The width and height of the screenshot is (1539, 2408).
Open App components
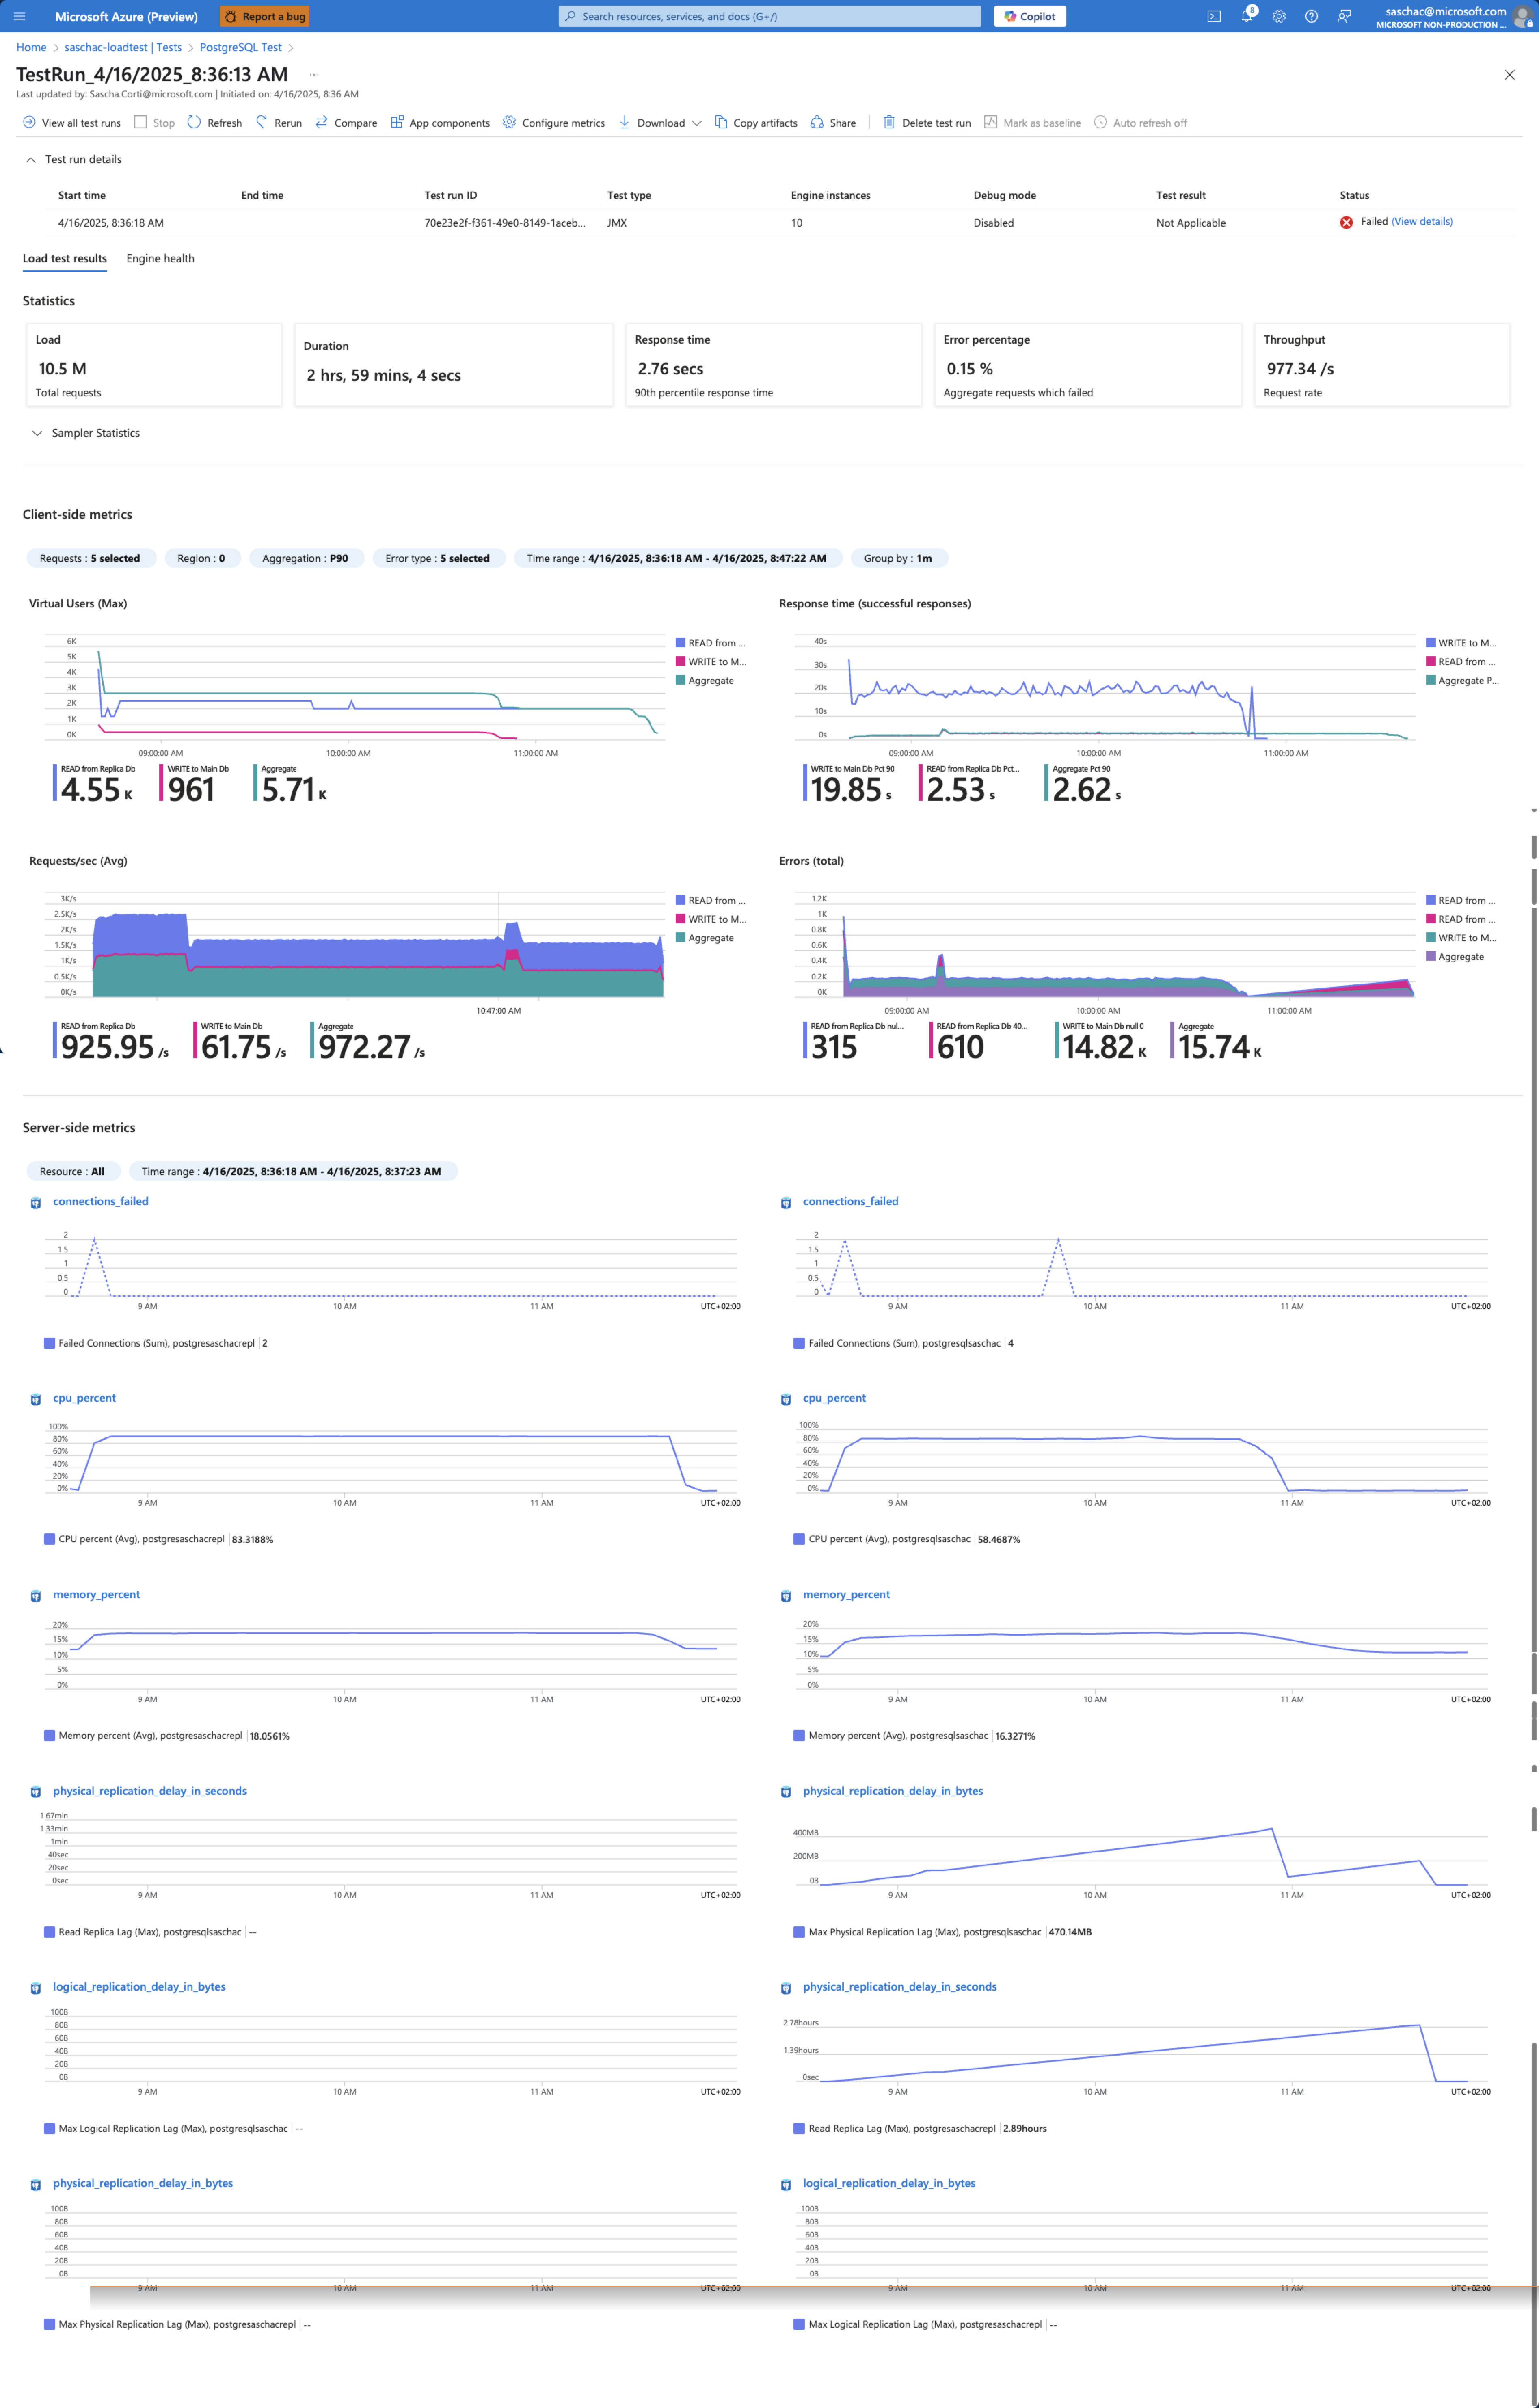point(440,123)
